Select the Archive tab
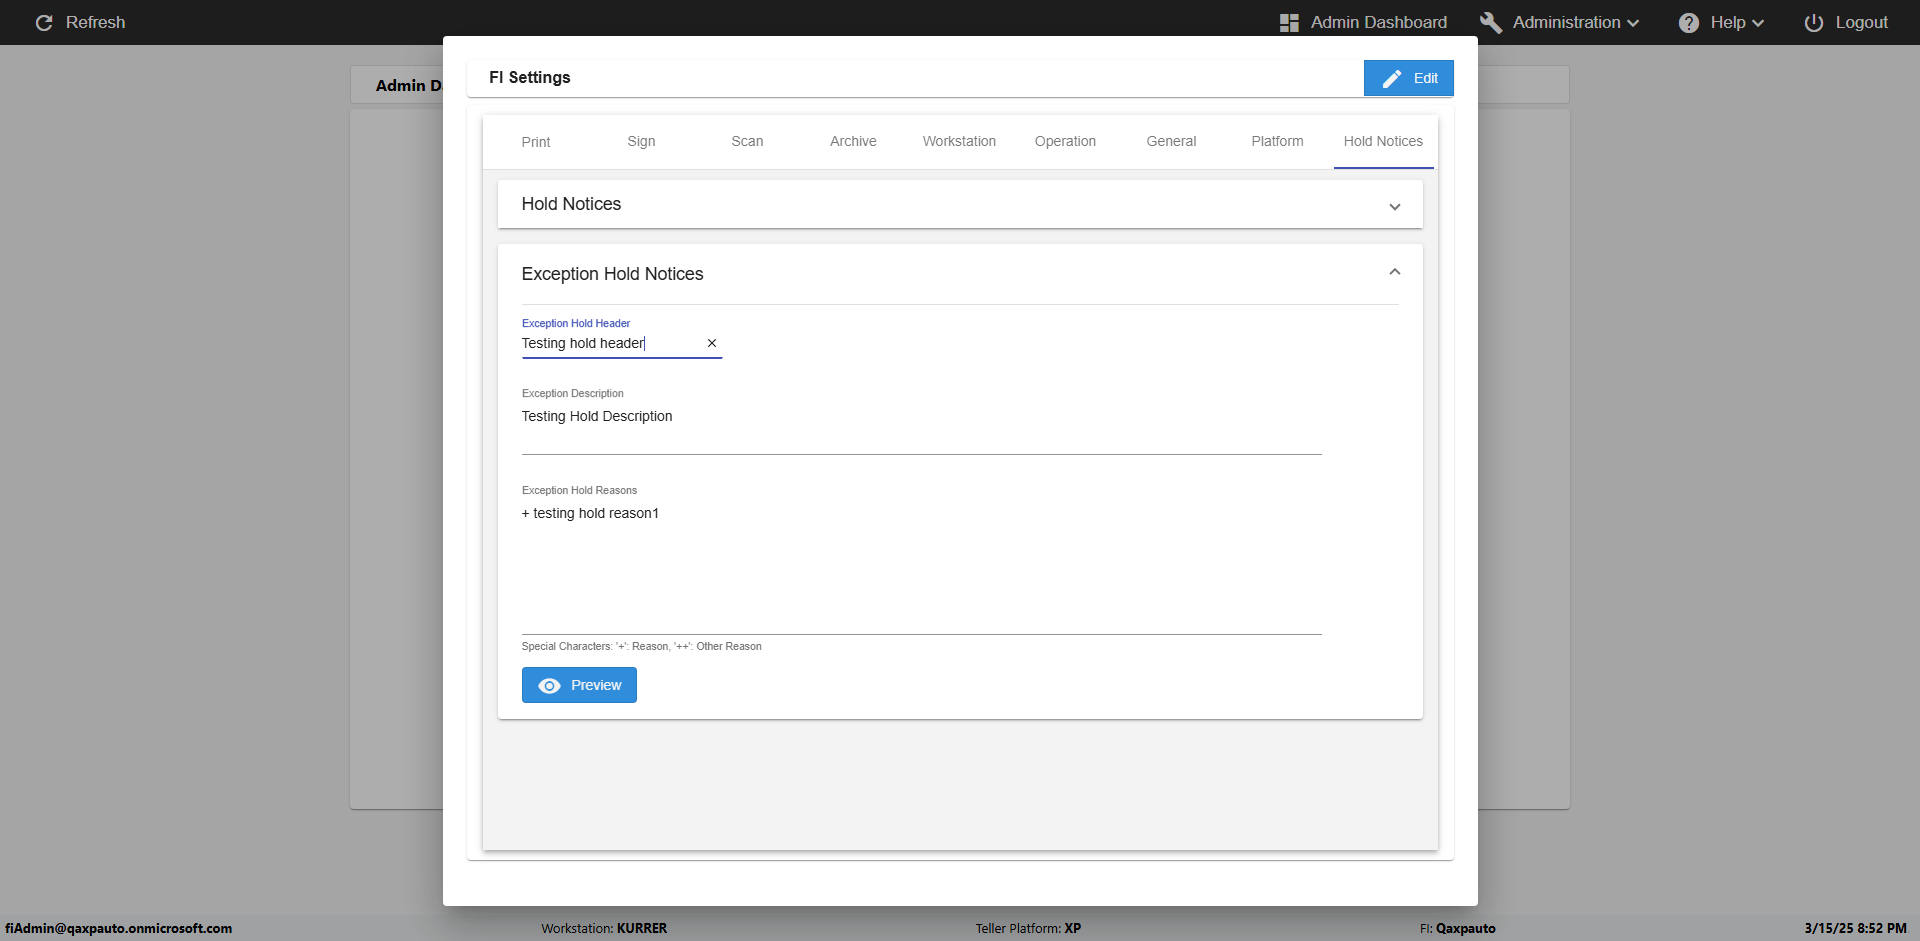This screenshot has width=1920, height=941. coord(853,142)
